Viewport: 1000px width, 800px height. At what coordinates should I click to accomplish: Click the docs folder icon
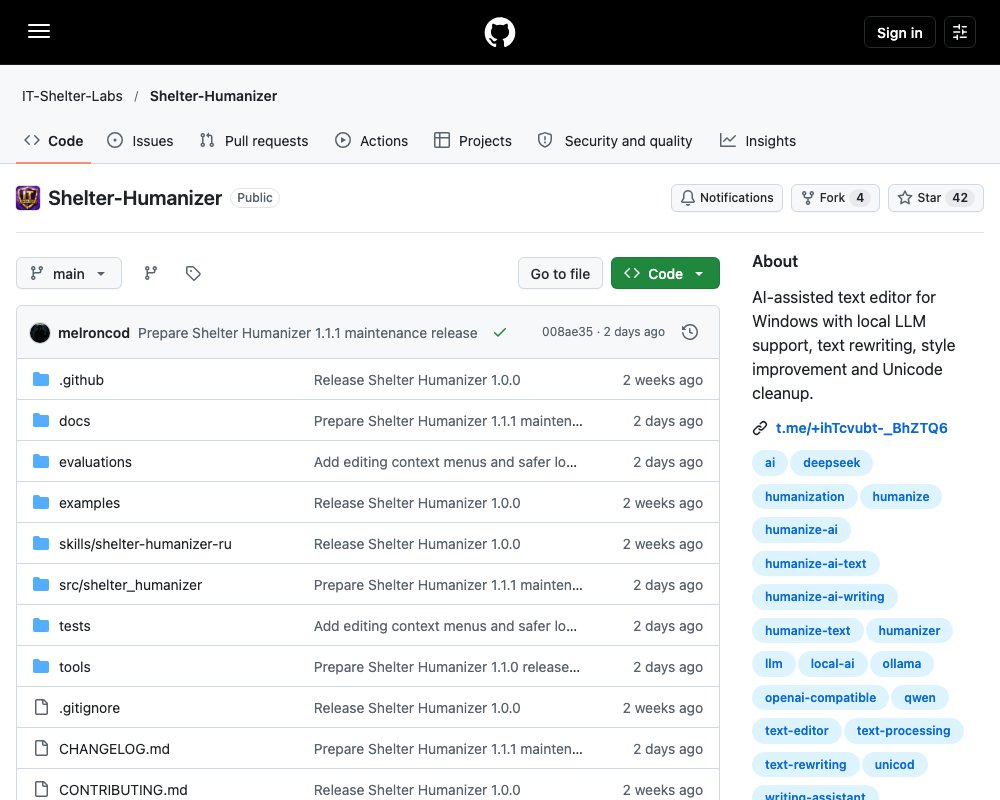tap(41, 420)
